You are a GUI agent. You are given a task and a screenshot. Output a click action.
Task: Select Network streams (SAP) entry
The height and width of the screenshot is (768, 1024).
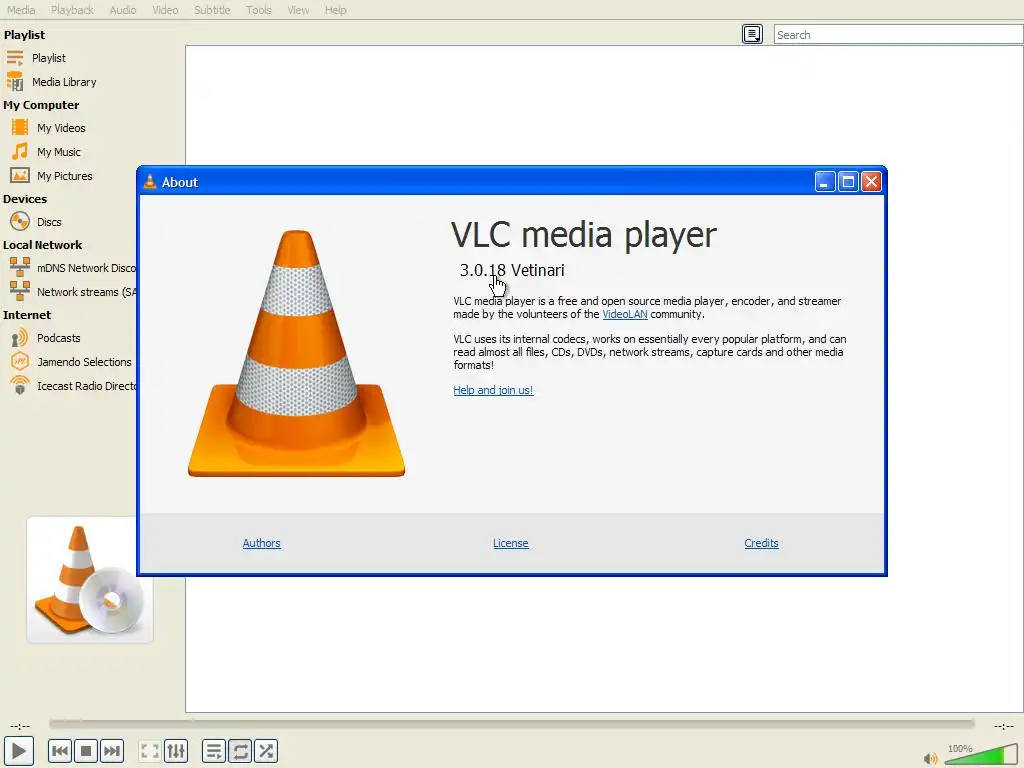[x=86, y=293]
